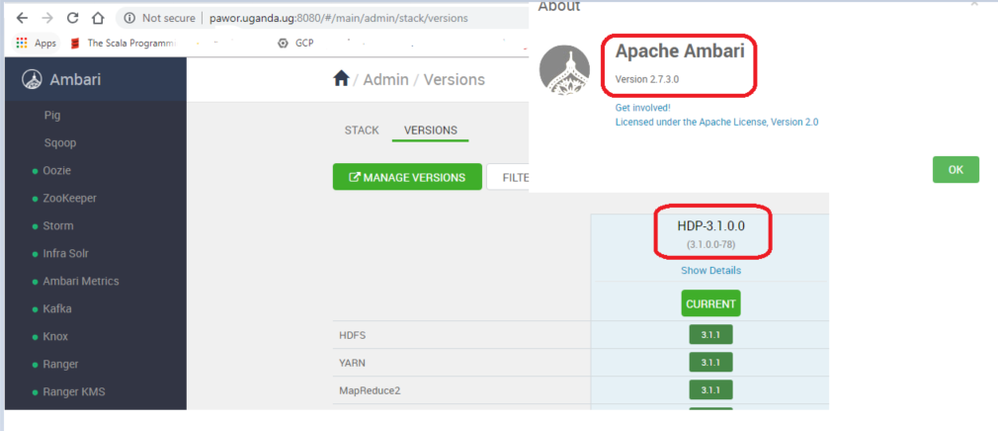Open the GCP bookmark
The width and height of the screenshot is (998, 431).
(296, 43)
